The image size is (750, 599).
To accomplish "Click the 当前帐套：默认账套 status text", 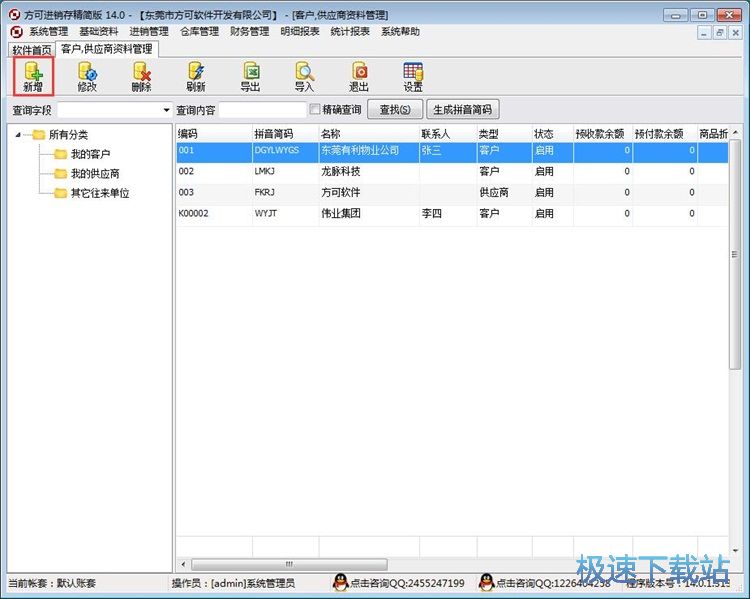I will tap(52, 584).
